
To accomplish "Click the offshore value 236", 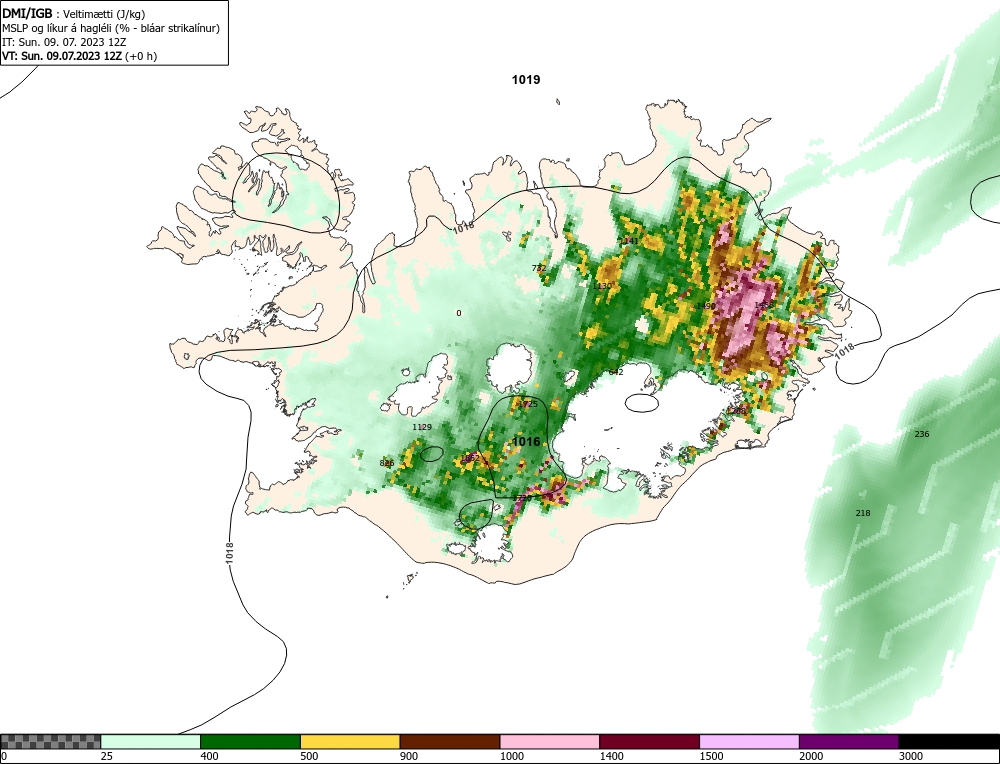I will (x=922, y=434).
